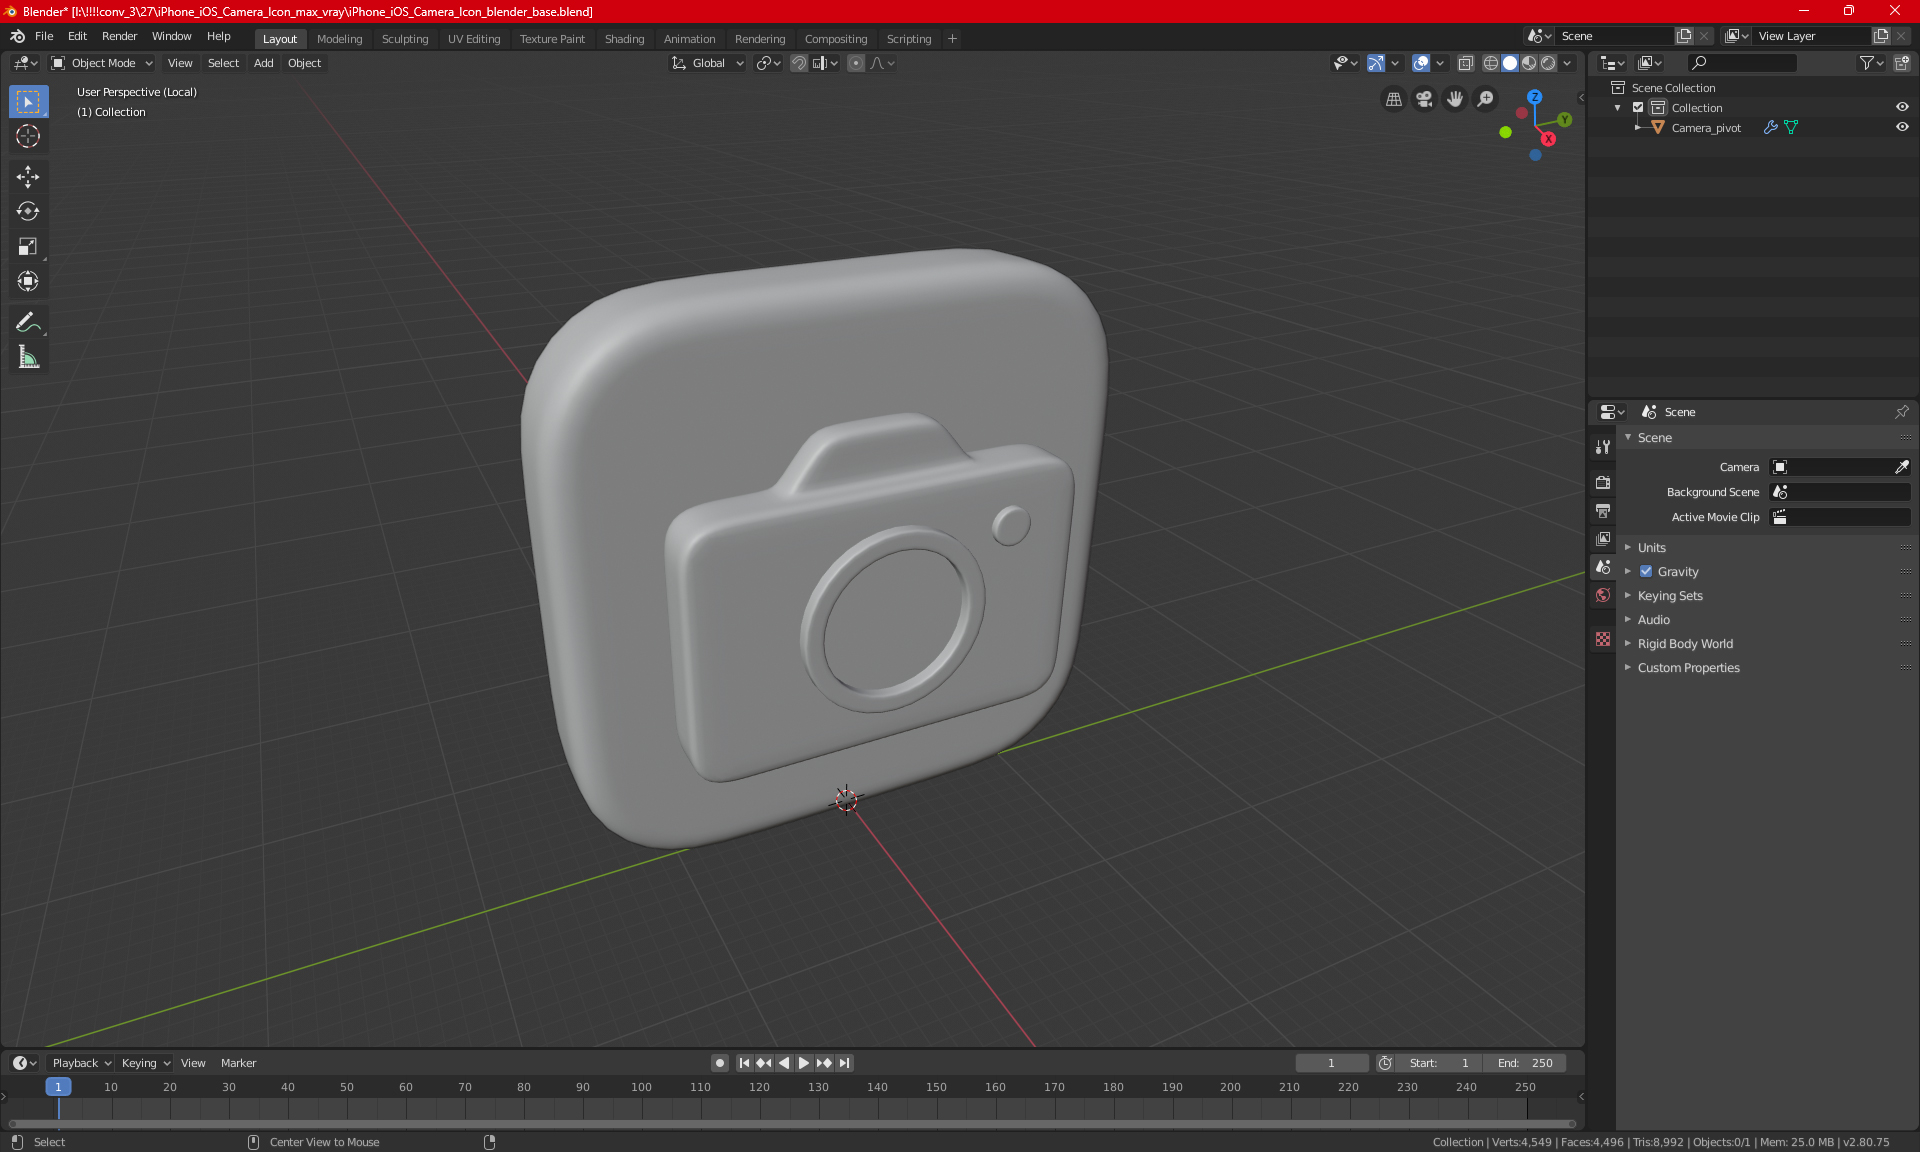The height and width of the screenshot is (1152, 1920).
Task: Open Texture properties tab
Action: [1603, 639]
